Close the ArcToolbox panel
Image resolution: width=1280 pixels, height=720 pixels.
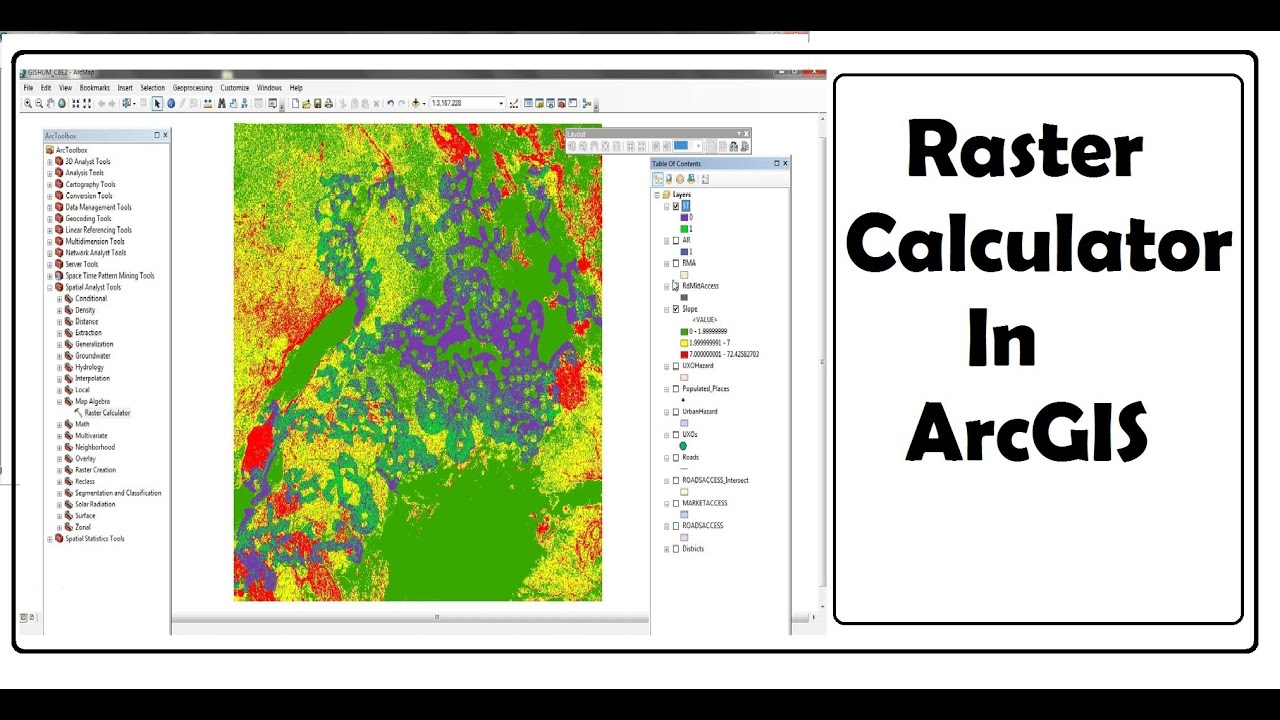tap(165, 135)
